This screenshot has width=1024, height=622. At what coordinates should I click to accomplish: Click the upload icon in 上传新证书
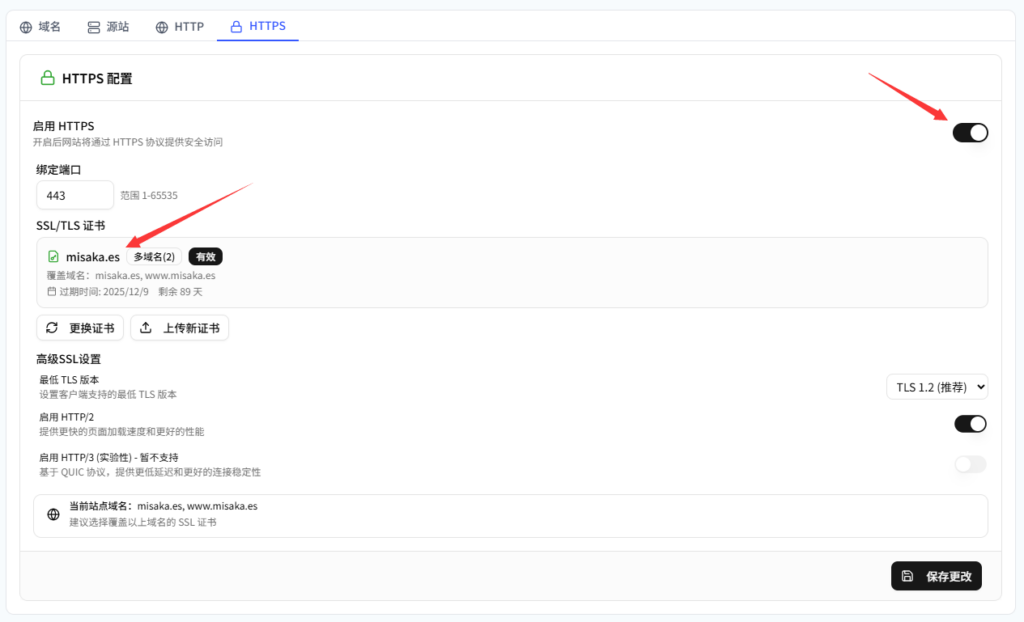146,328
